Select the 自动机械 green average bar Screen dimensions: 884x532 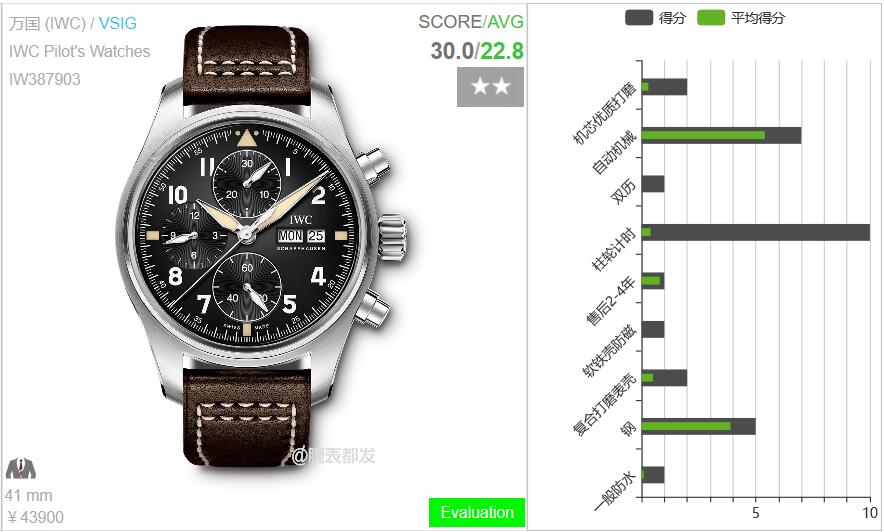pyautogui.click(x=703, y=135)
